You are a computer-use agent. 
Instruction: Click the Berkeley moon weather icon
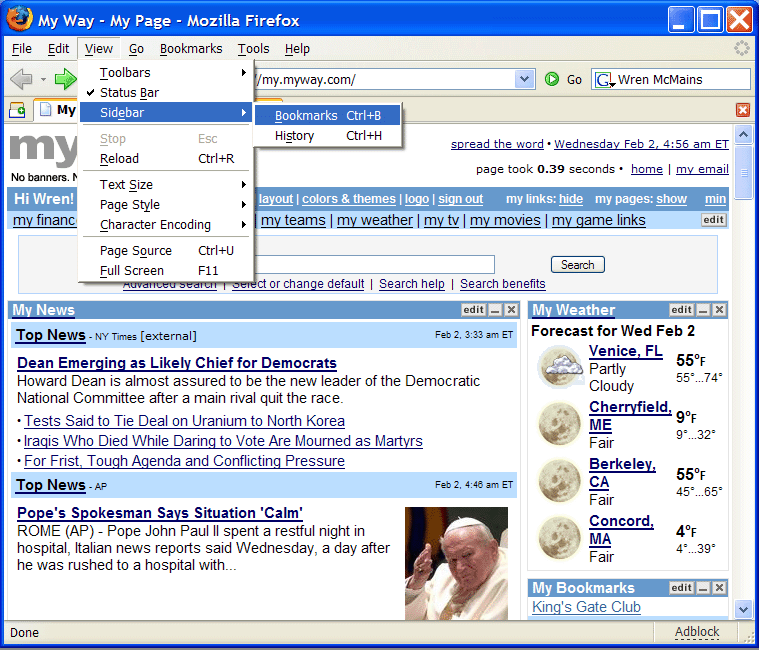(560, 481)
